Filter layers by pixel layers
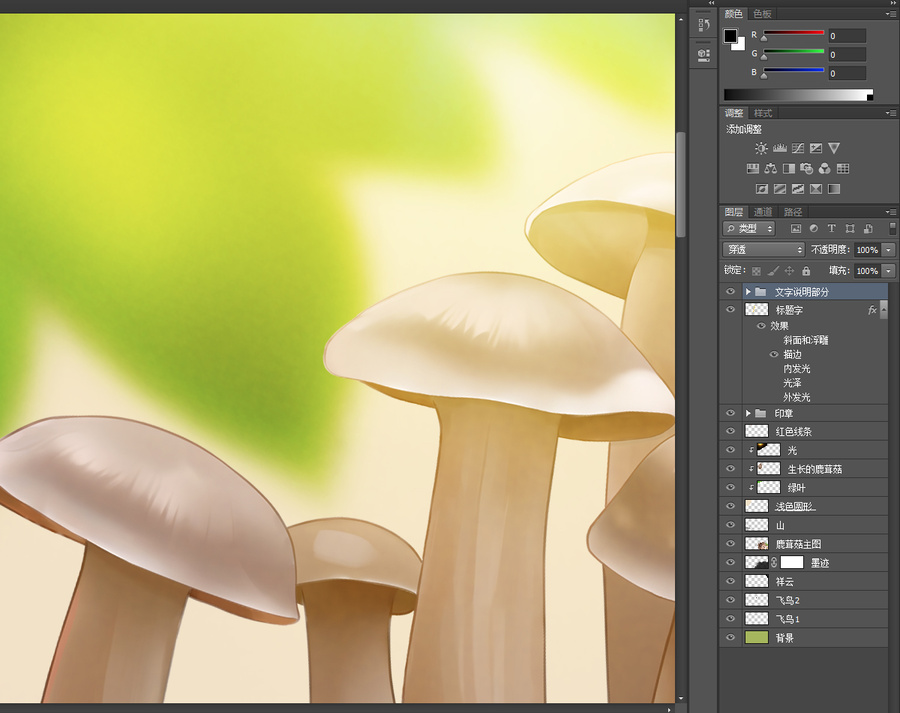900x713 pixels. tap(796, 228)
